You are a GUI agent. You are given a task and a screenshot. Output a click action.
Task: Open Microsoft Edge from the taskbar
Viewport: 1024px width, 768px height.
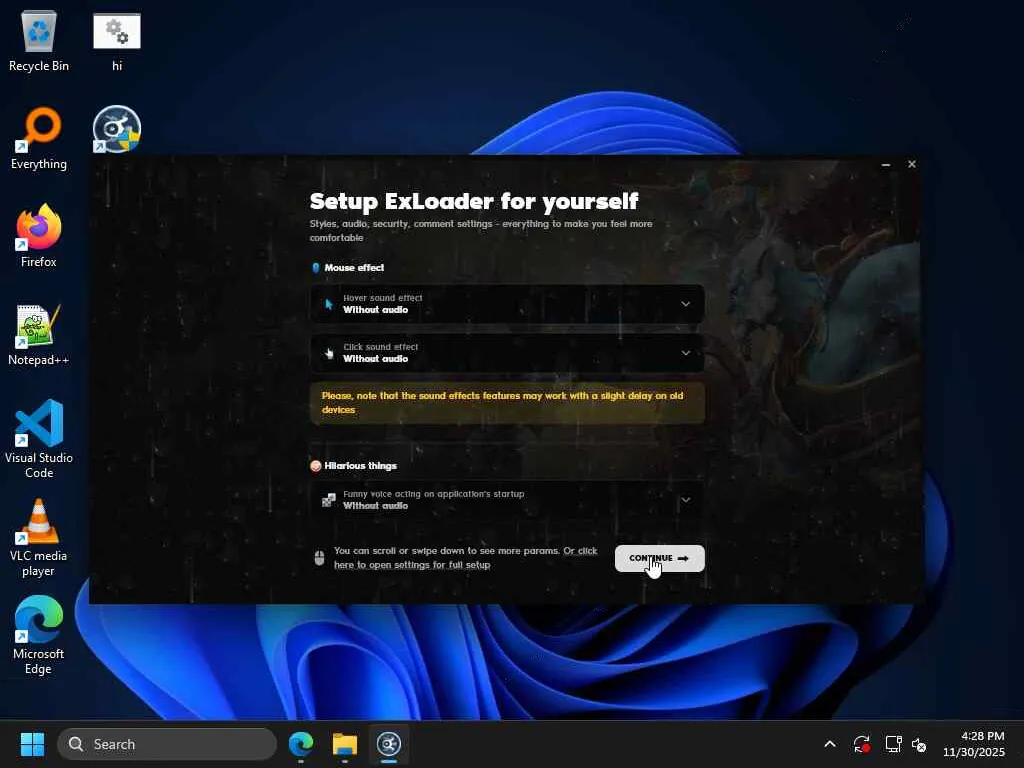click(x=301, y=744)
